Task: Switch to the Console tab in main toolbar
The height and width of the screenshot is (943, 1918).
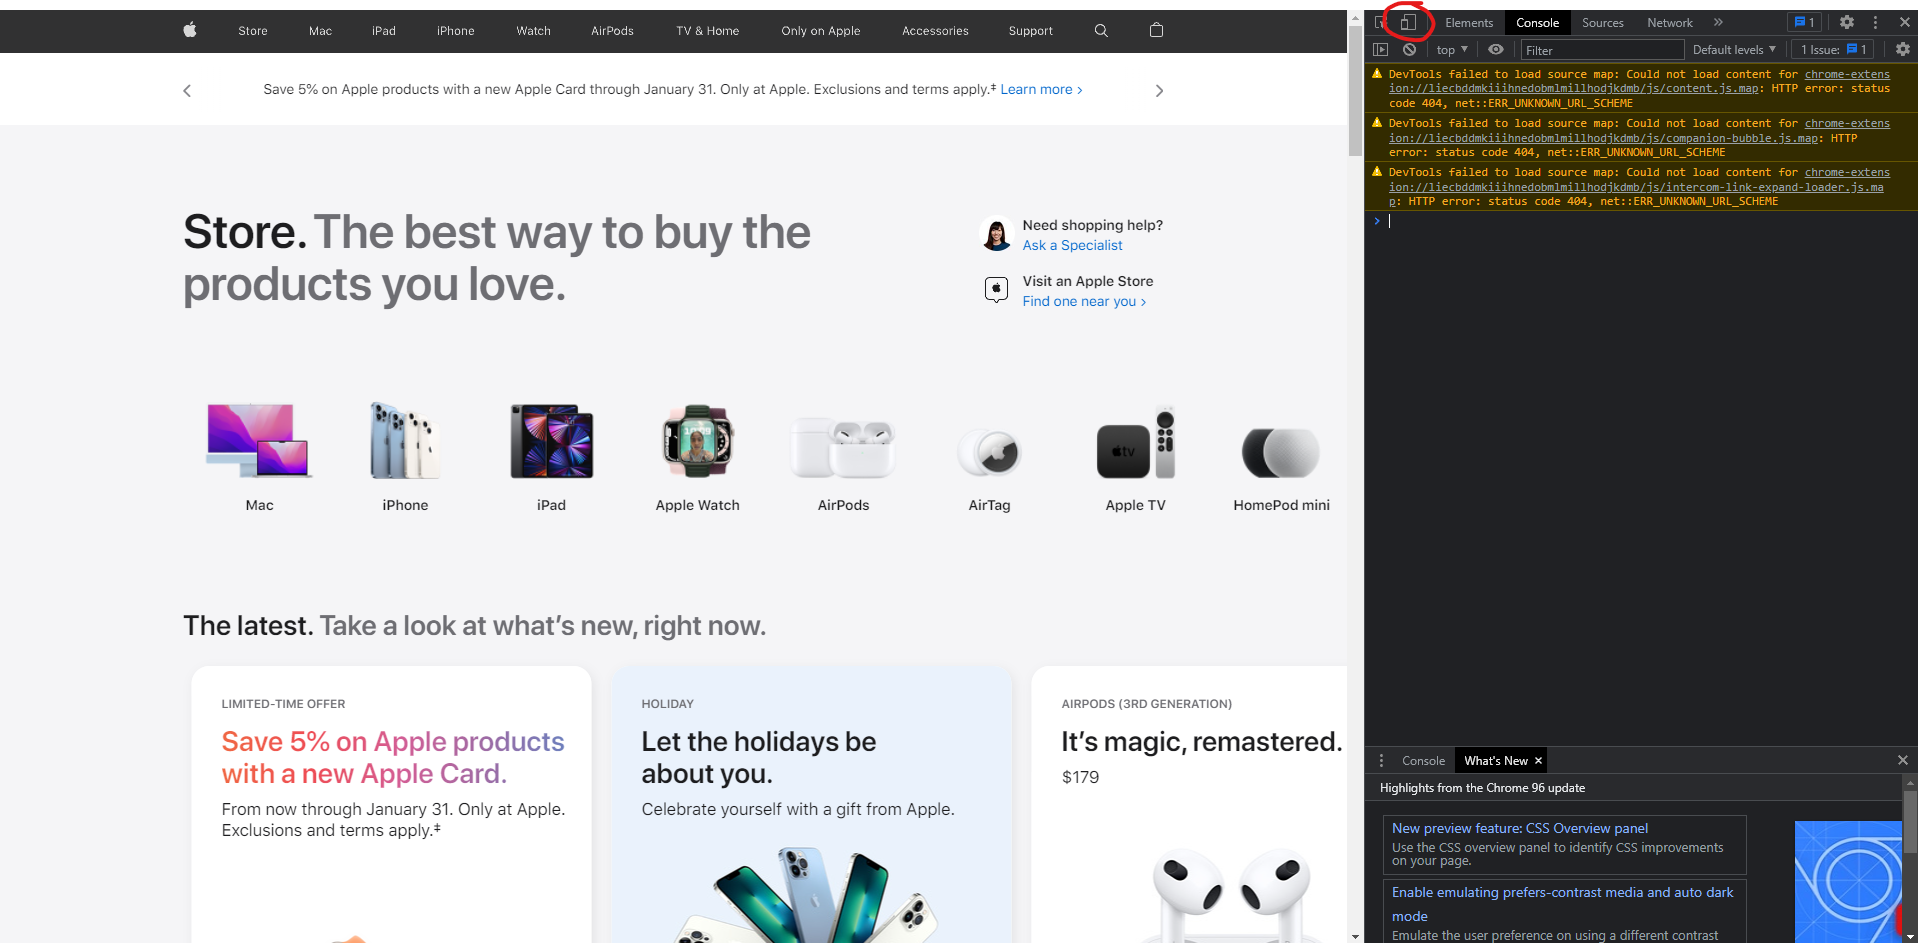Action: click(x=1537, y=23)
